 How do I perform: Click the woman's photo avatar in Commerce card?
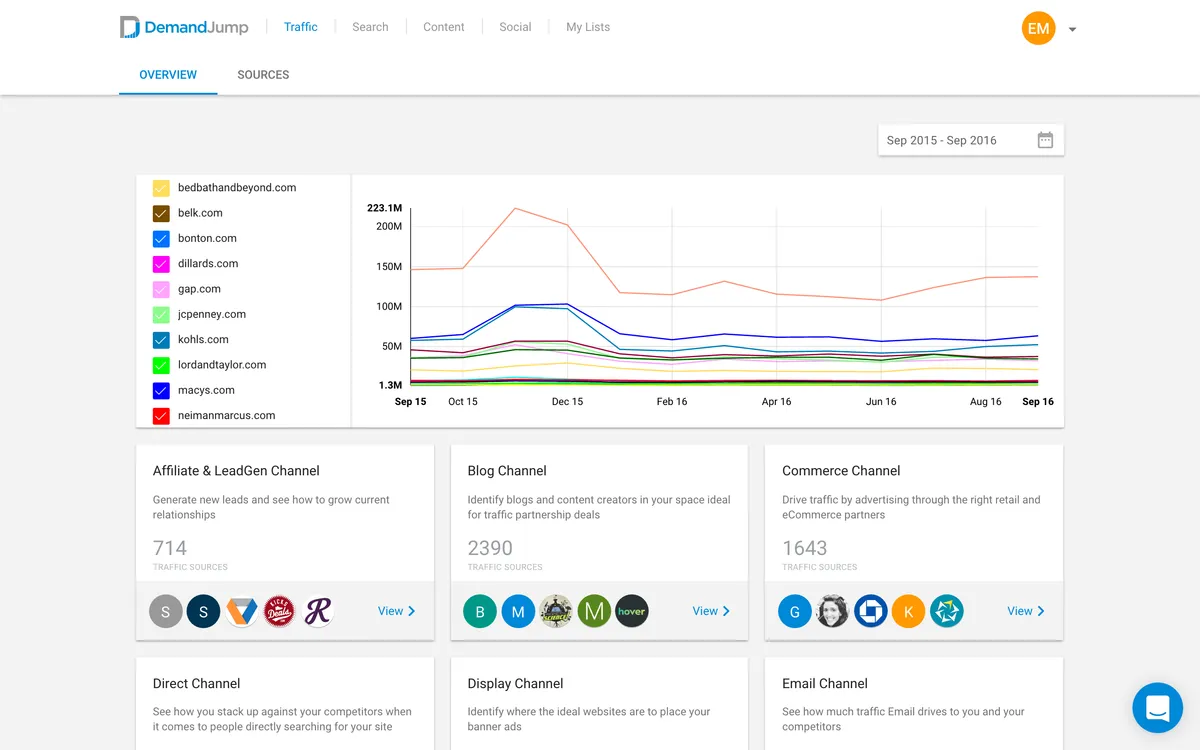(833, 611)
